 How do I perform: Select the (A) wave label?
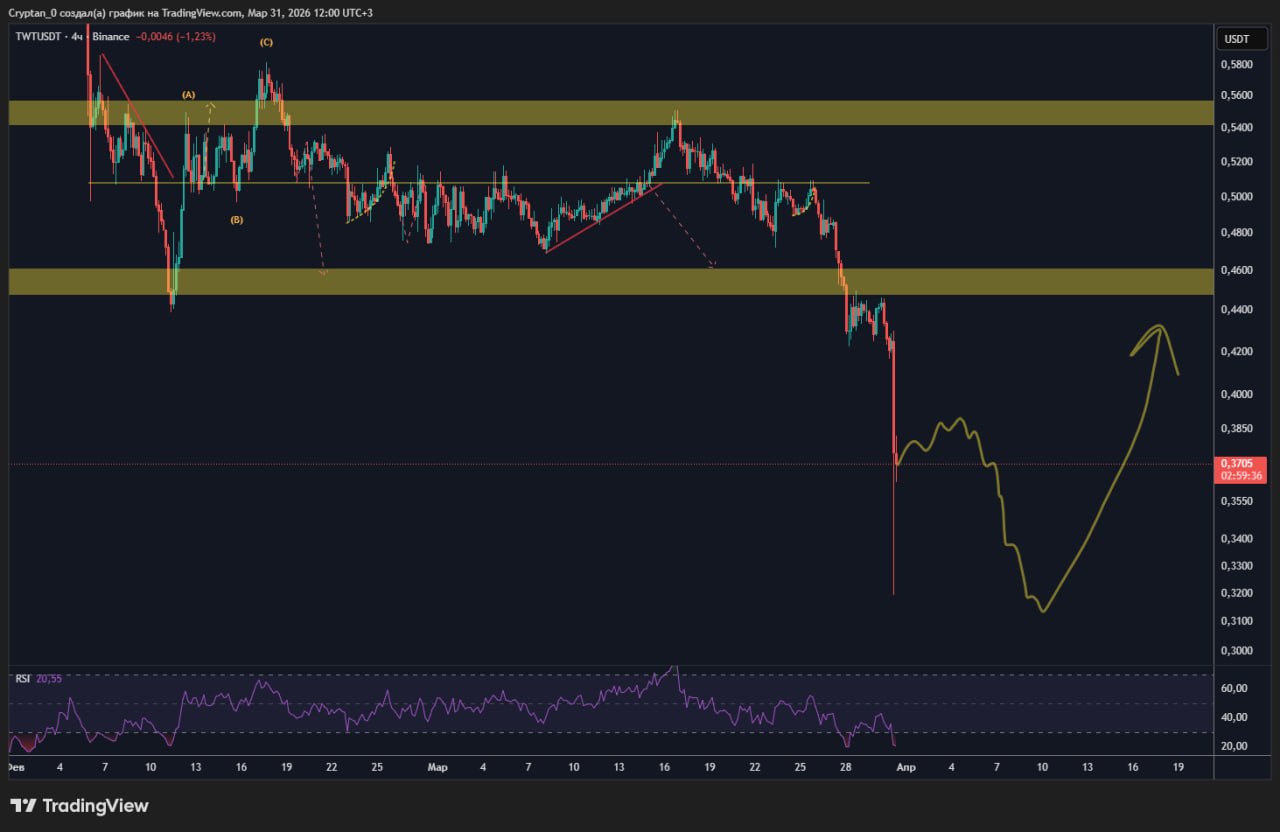188,95
